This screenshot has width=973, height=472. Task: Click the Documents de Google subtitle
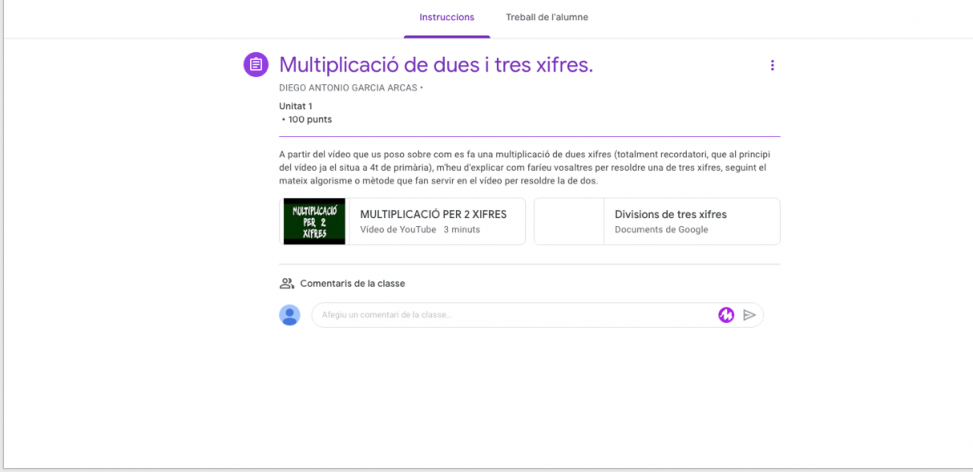[x=661, y=230]
